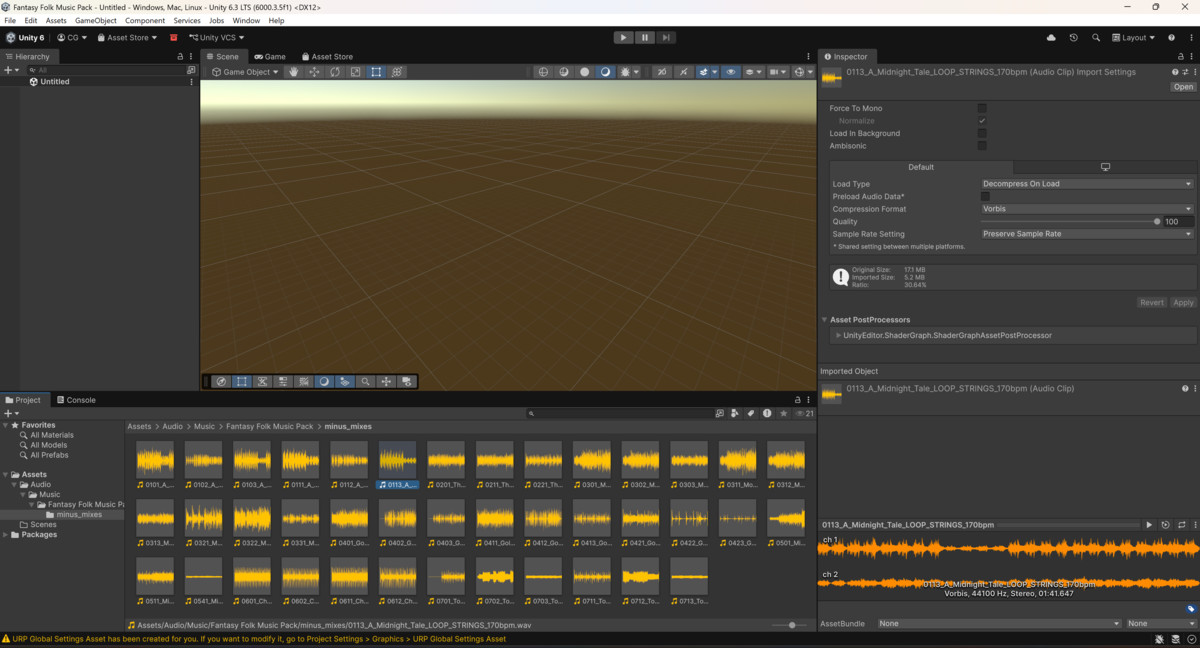This screenshot has height=648, width=1200.
Task: Expand the Packages folder in Project
Action: [6, 535]
